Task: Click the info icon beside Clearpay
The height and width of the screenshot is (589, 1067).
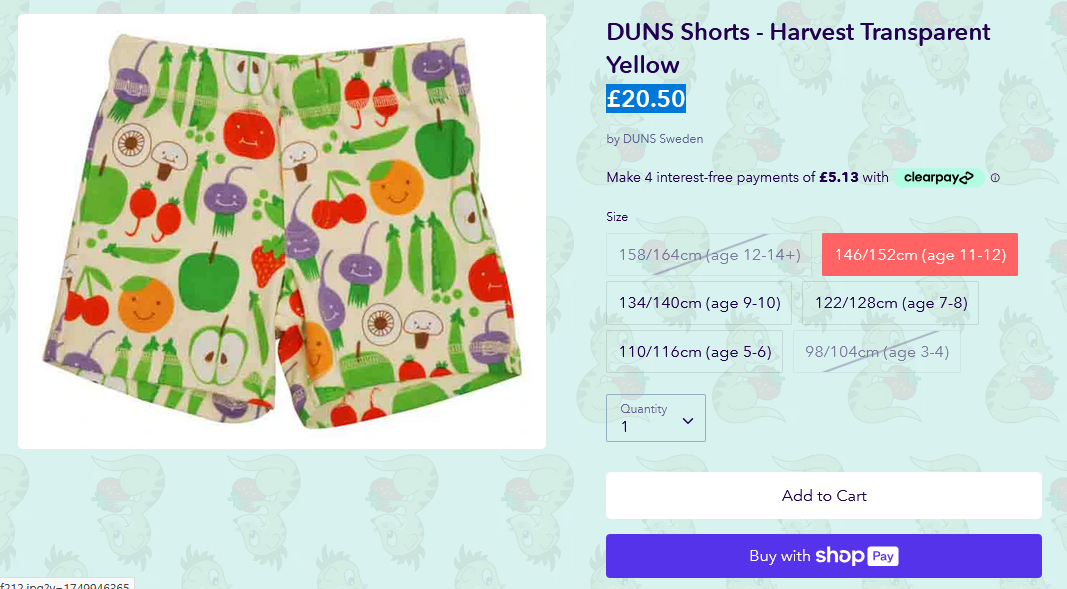Action: coord(995,178)
